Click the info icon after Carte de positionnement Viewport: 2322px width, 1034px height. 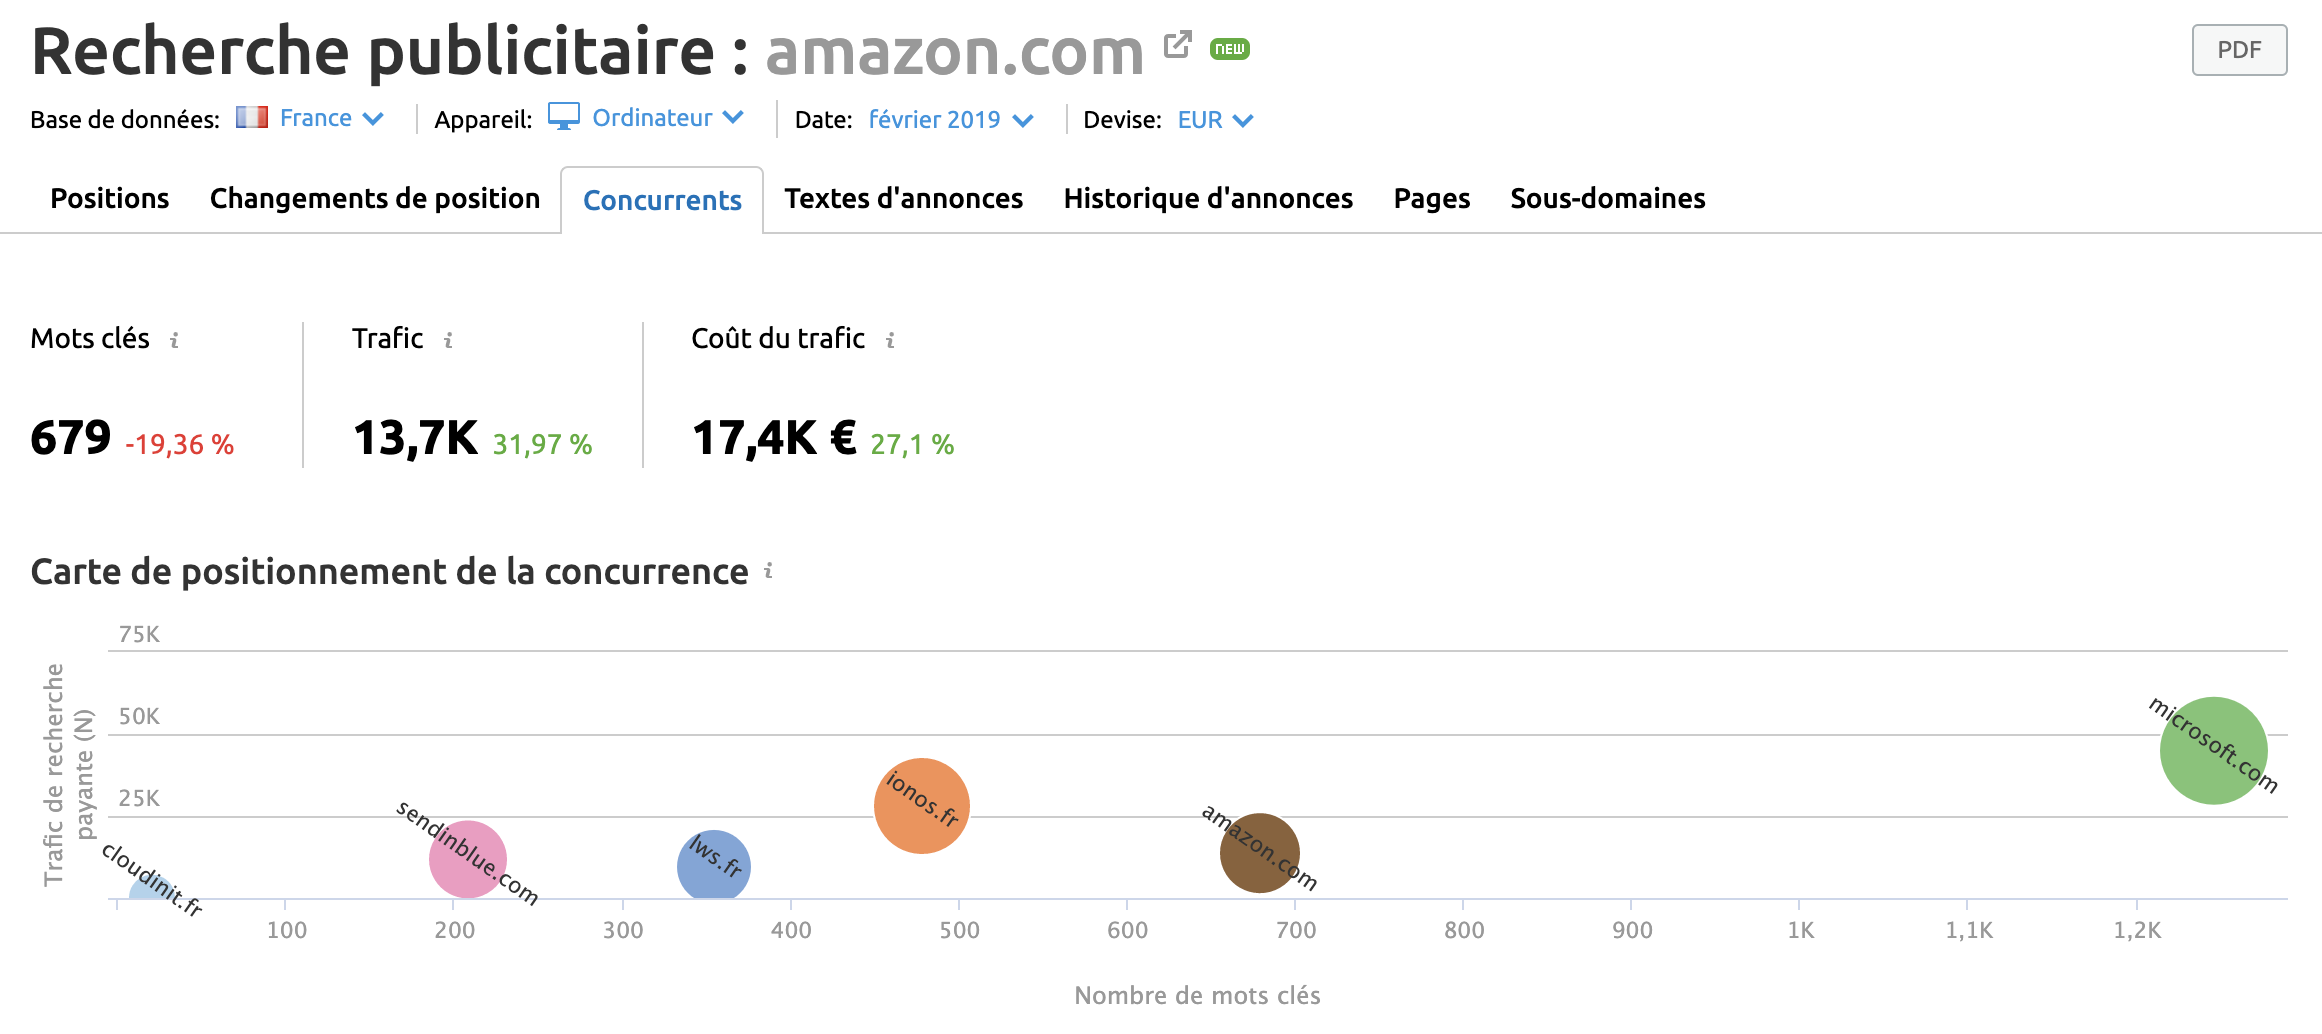(x=768, y=573)
